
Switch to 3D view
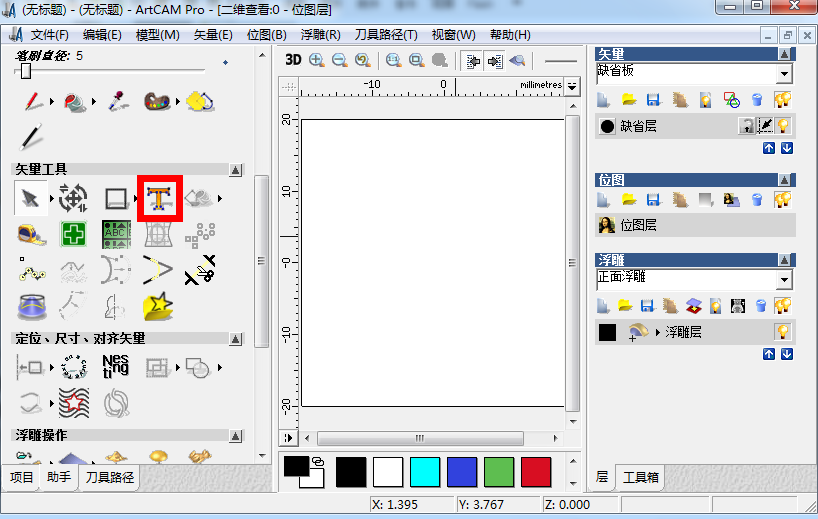[293, 60]
